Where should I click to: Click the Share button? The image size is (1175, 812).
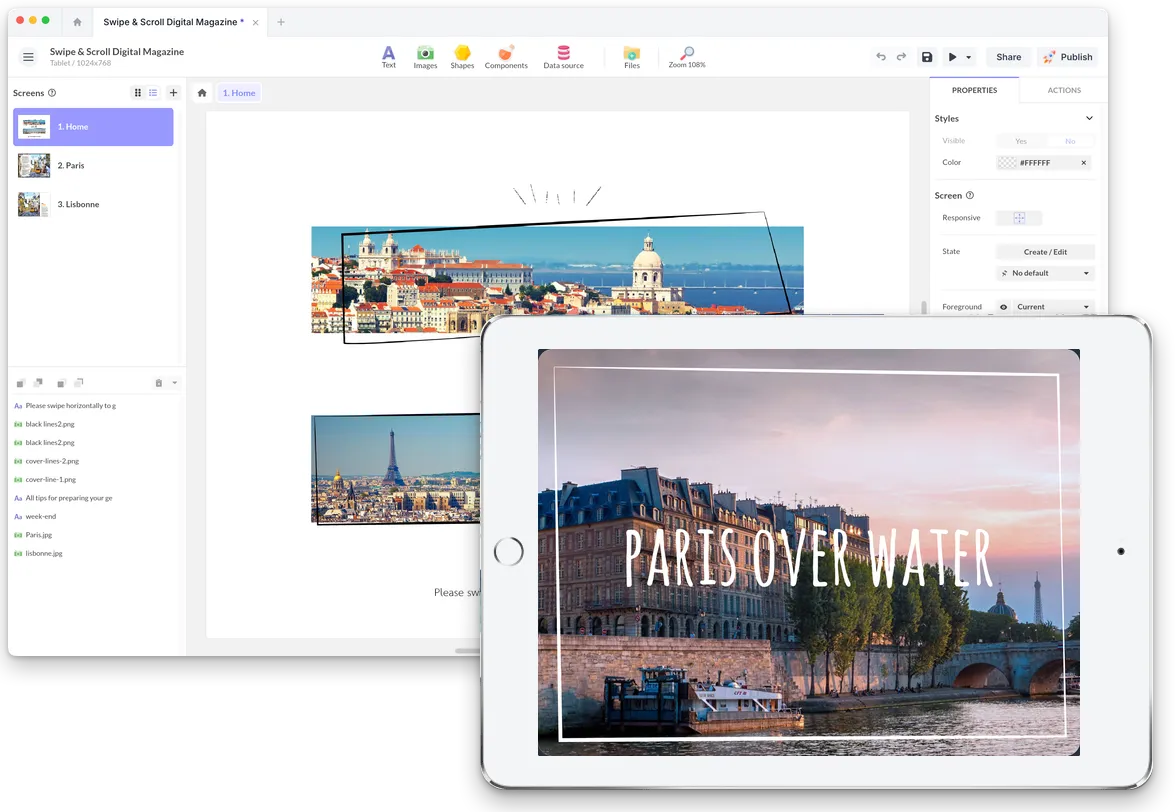[x=1009, y=57]
